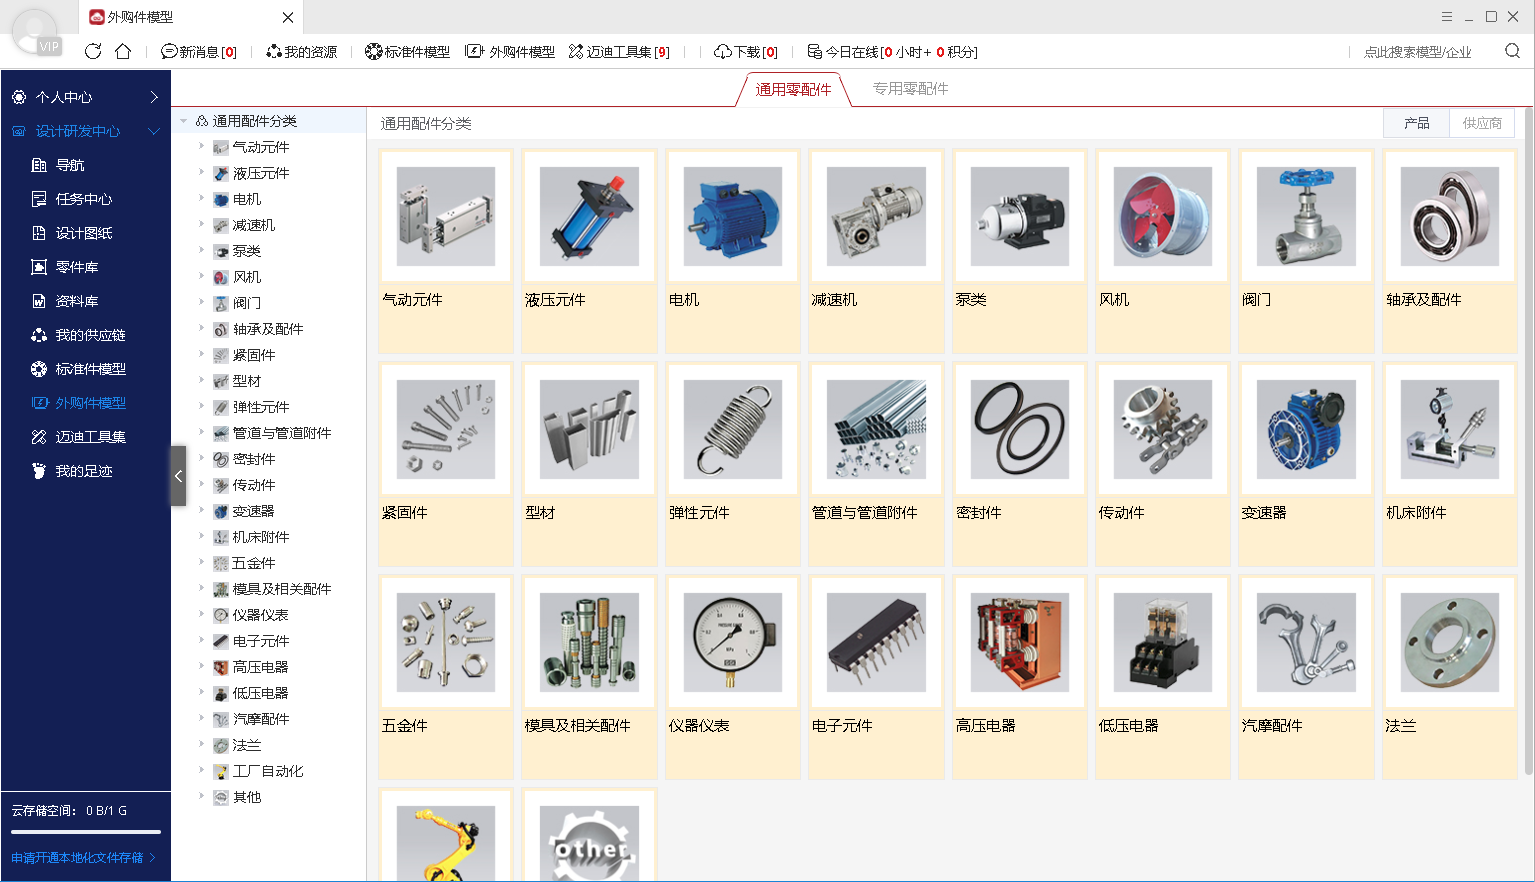Open the 法兰 flange thumbnail
This screenshot has height=882, width=1535.
coord(1449,643)
